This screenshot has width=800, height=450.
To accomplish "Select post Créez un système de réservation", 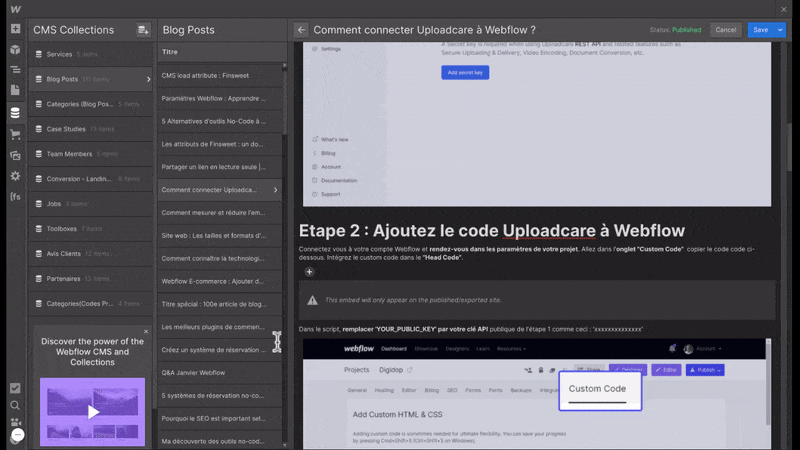I will [x=220, y=350].
